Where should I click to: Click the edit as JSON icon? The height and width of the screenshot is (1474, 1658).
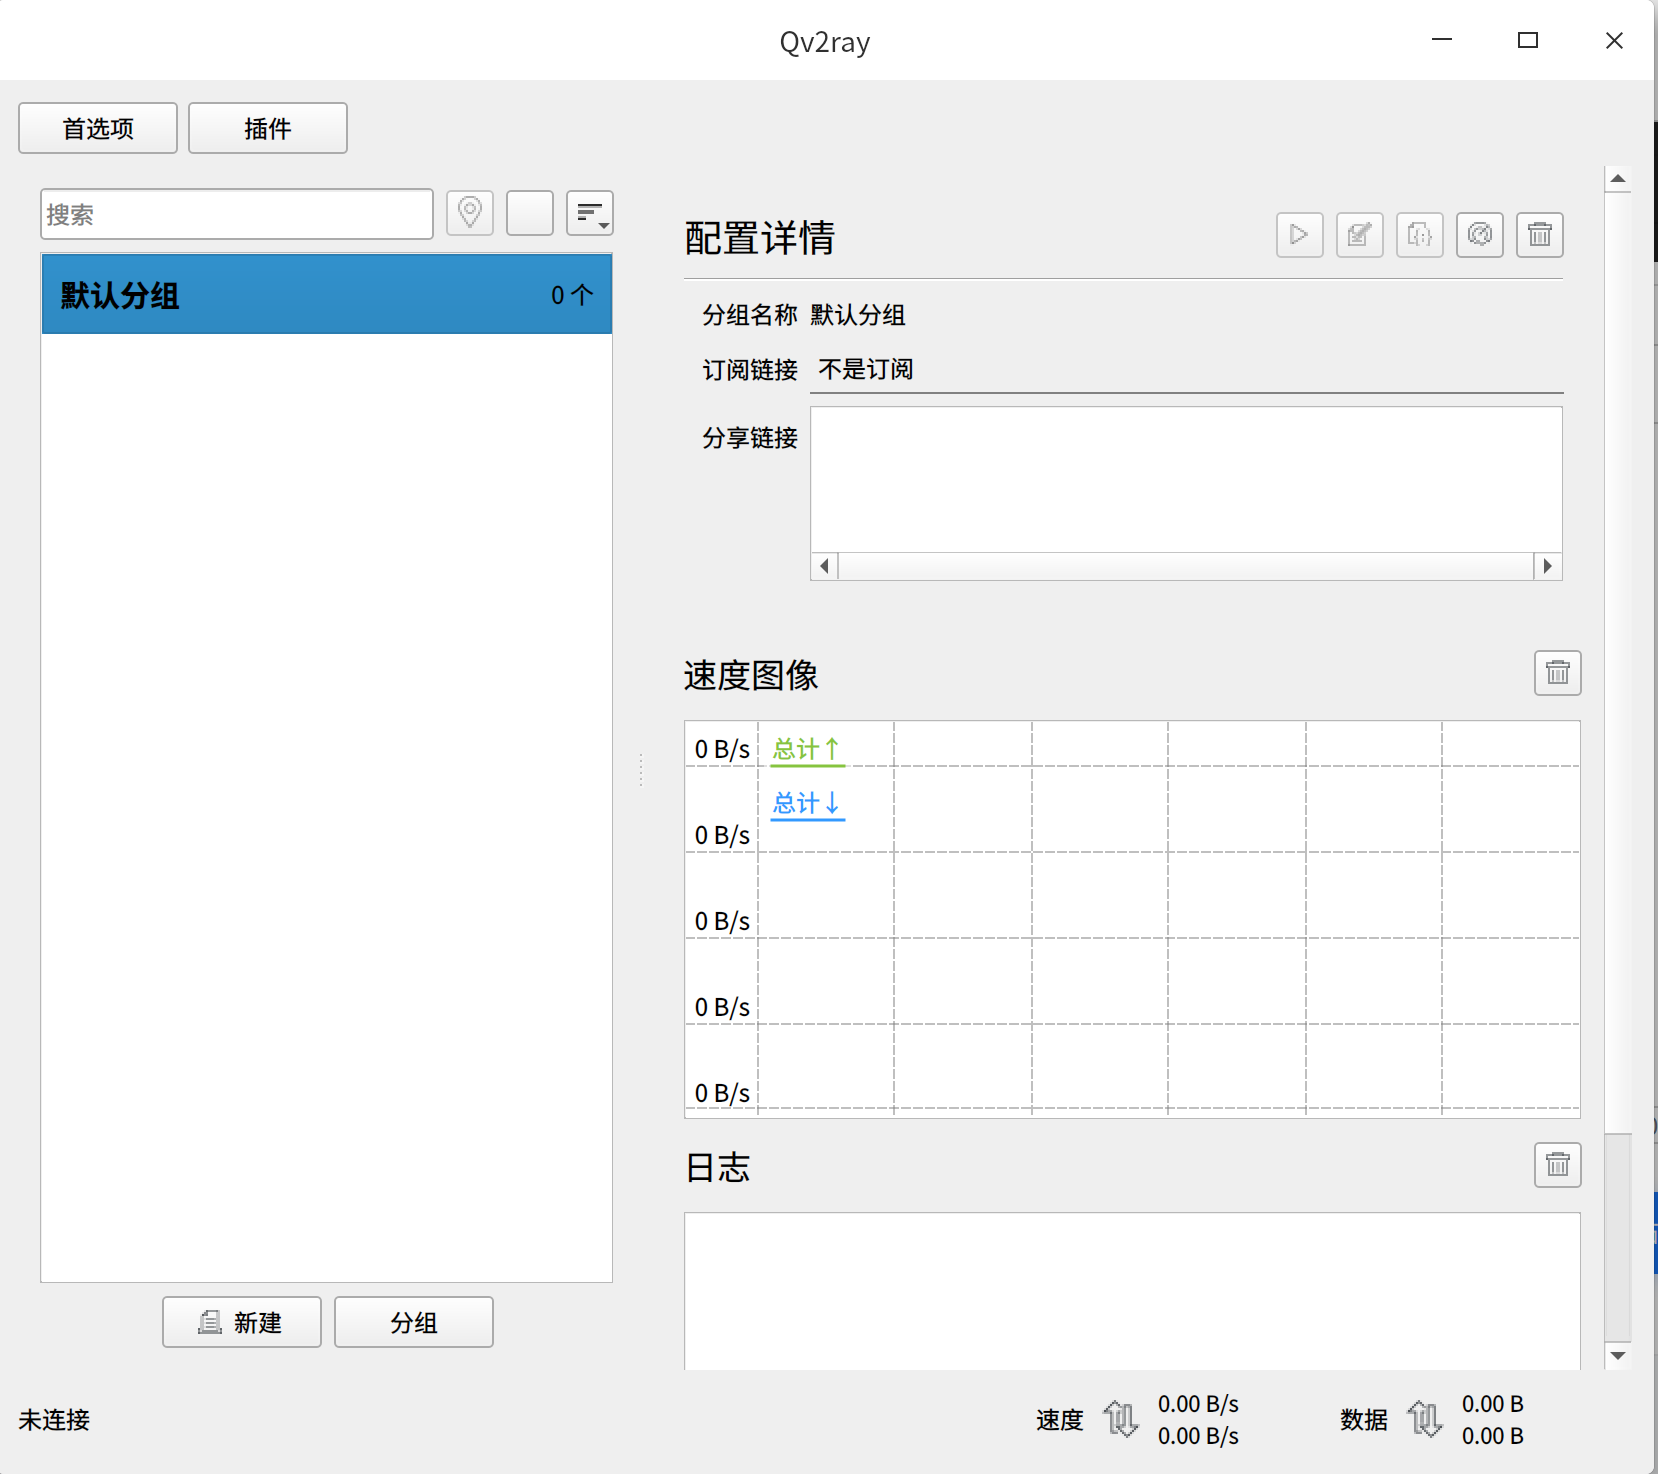1419,235
